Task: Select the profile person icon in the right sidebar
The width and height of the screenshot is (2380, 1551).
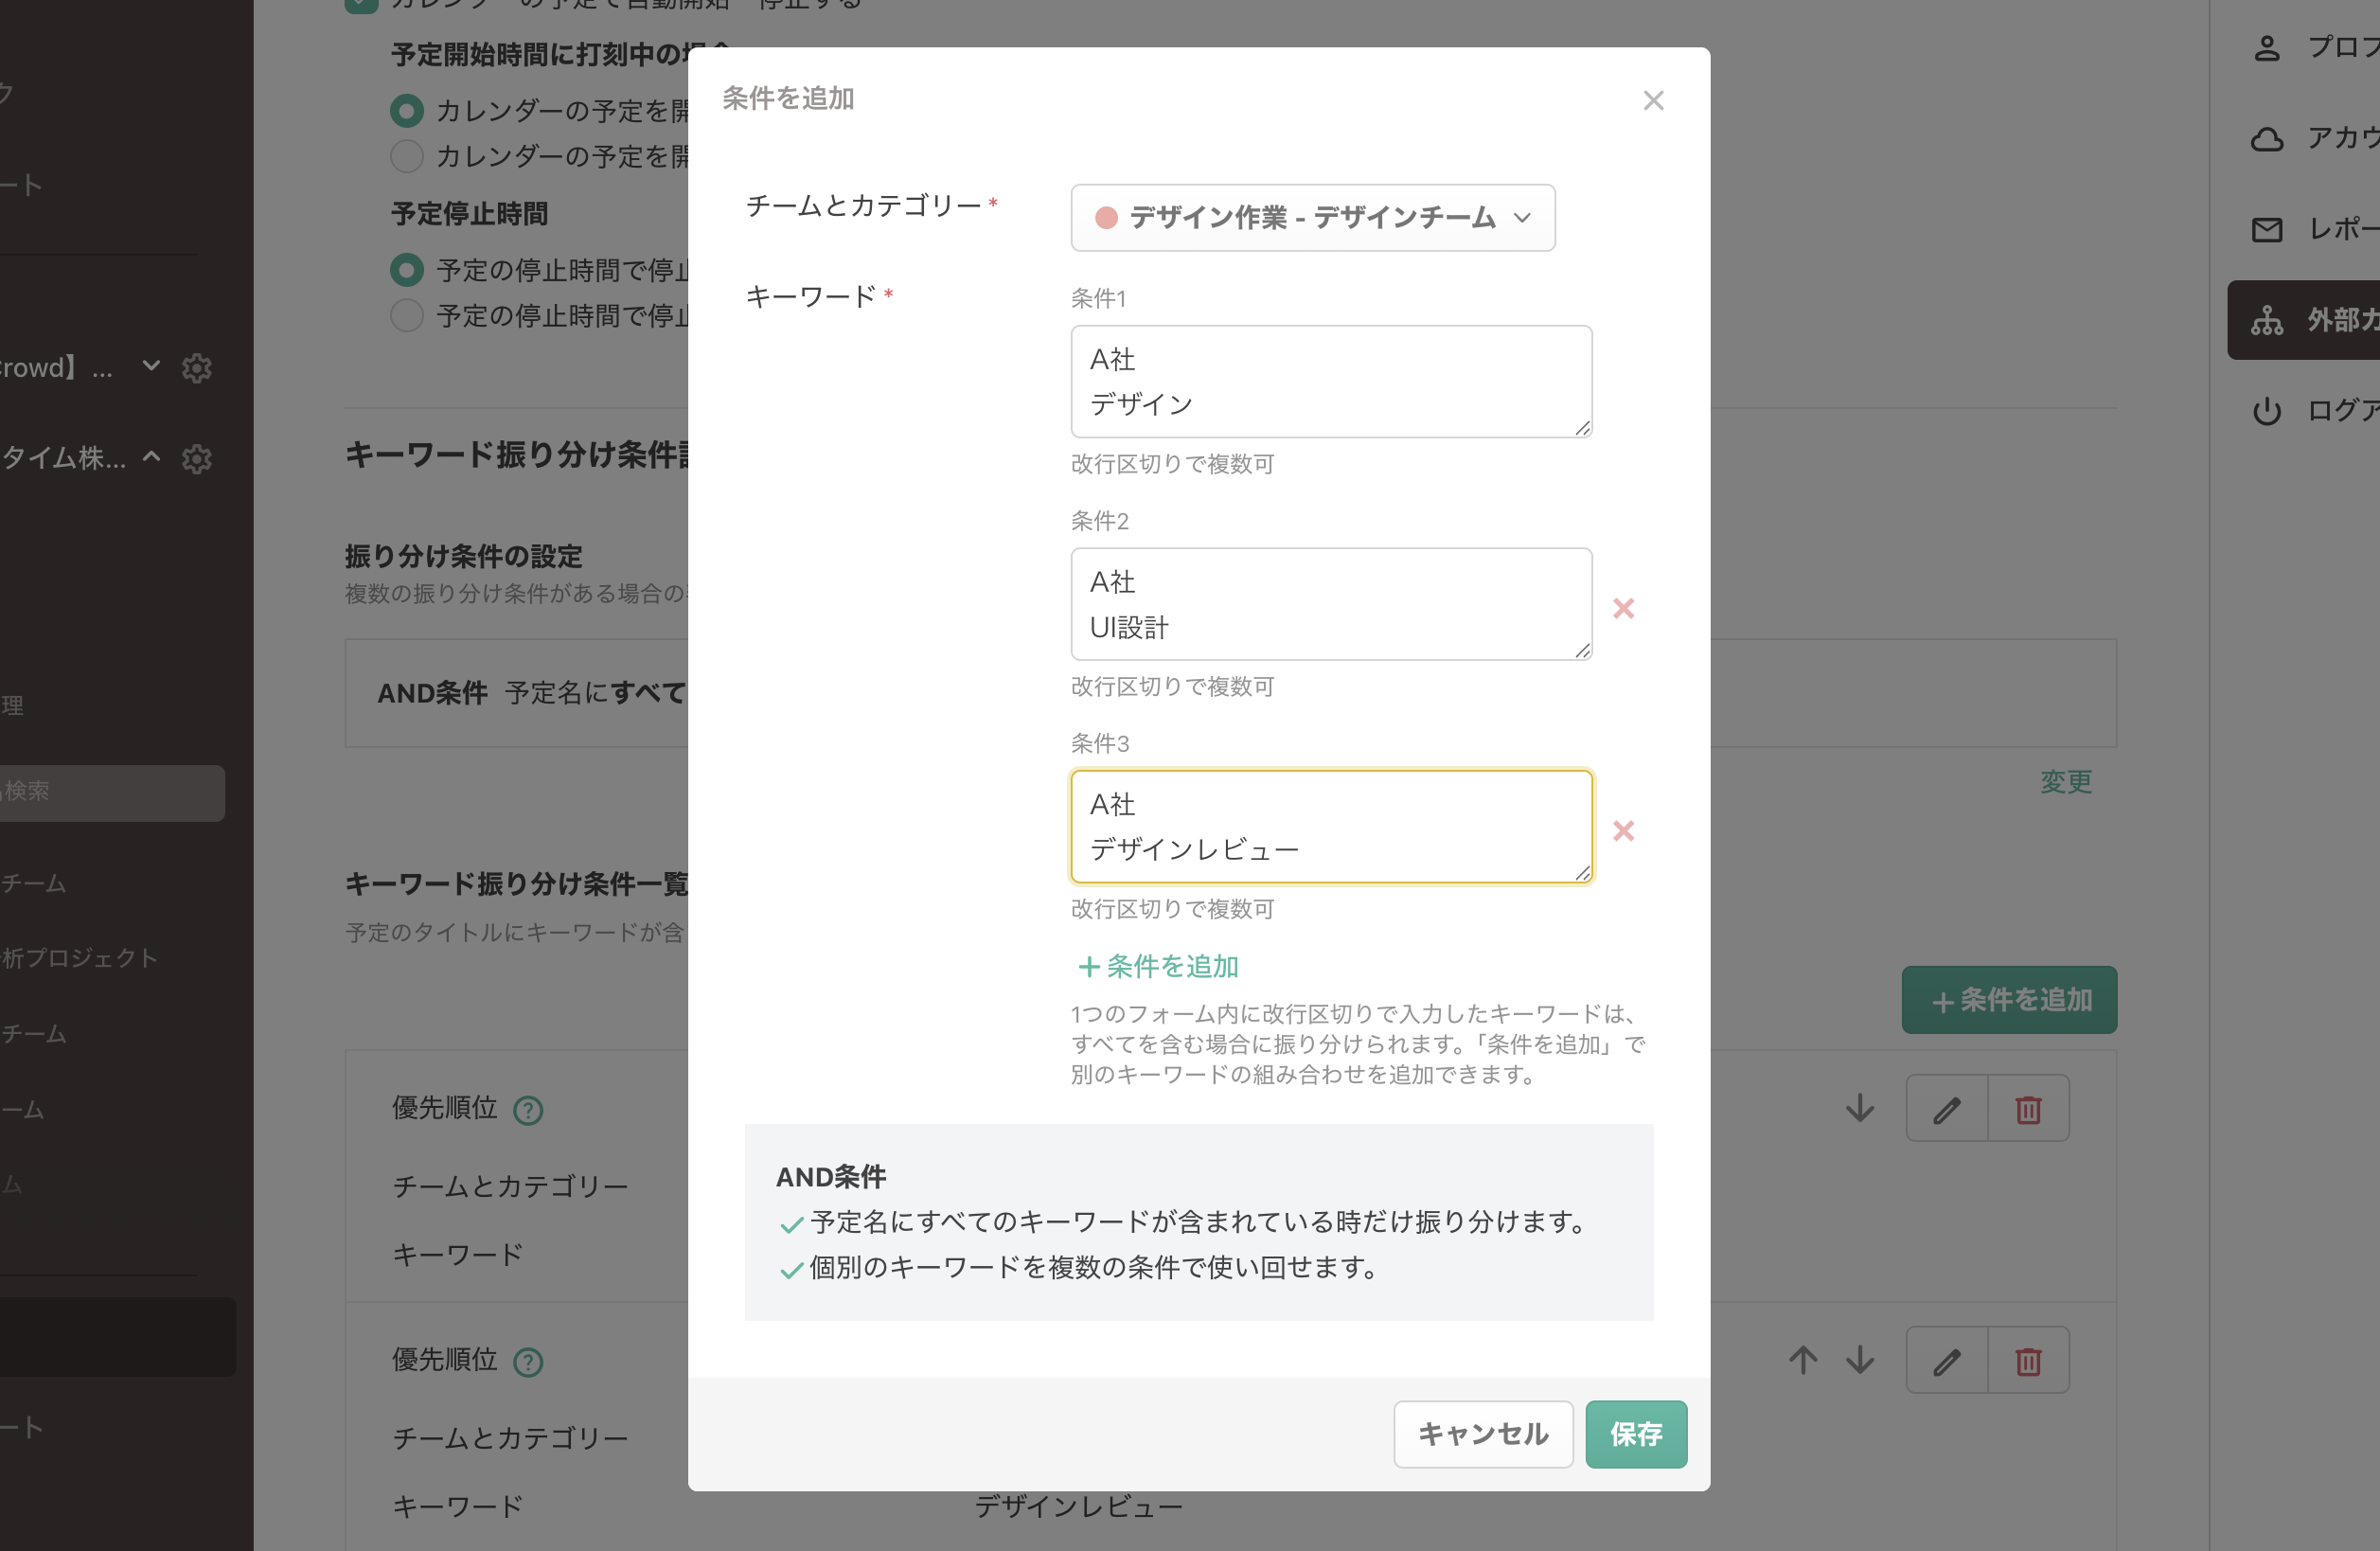Action: click(2267, 48)
